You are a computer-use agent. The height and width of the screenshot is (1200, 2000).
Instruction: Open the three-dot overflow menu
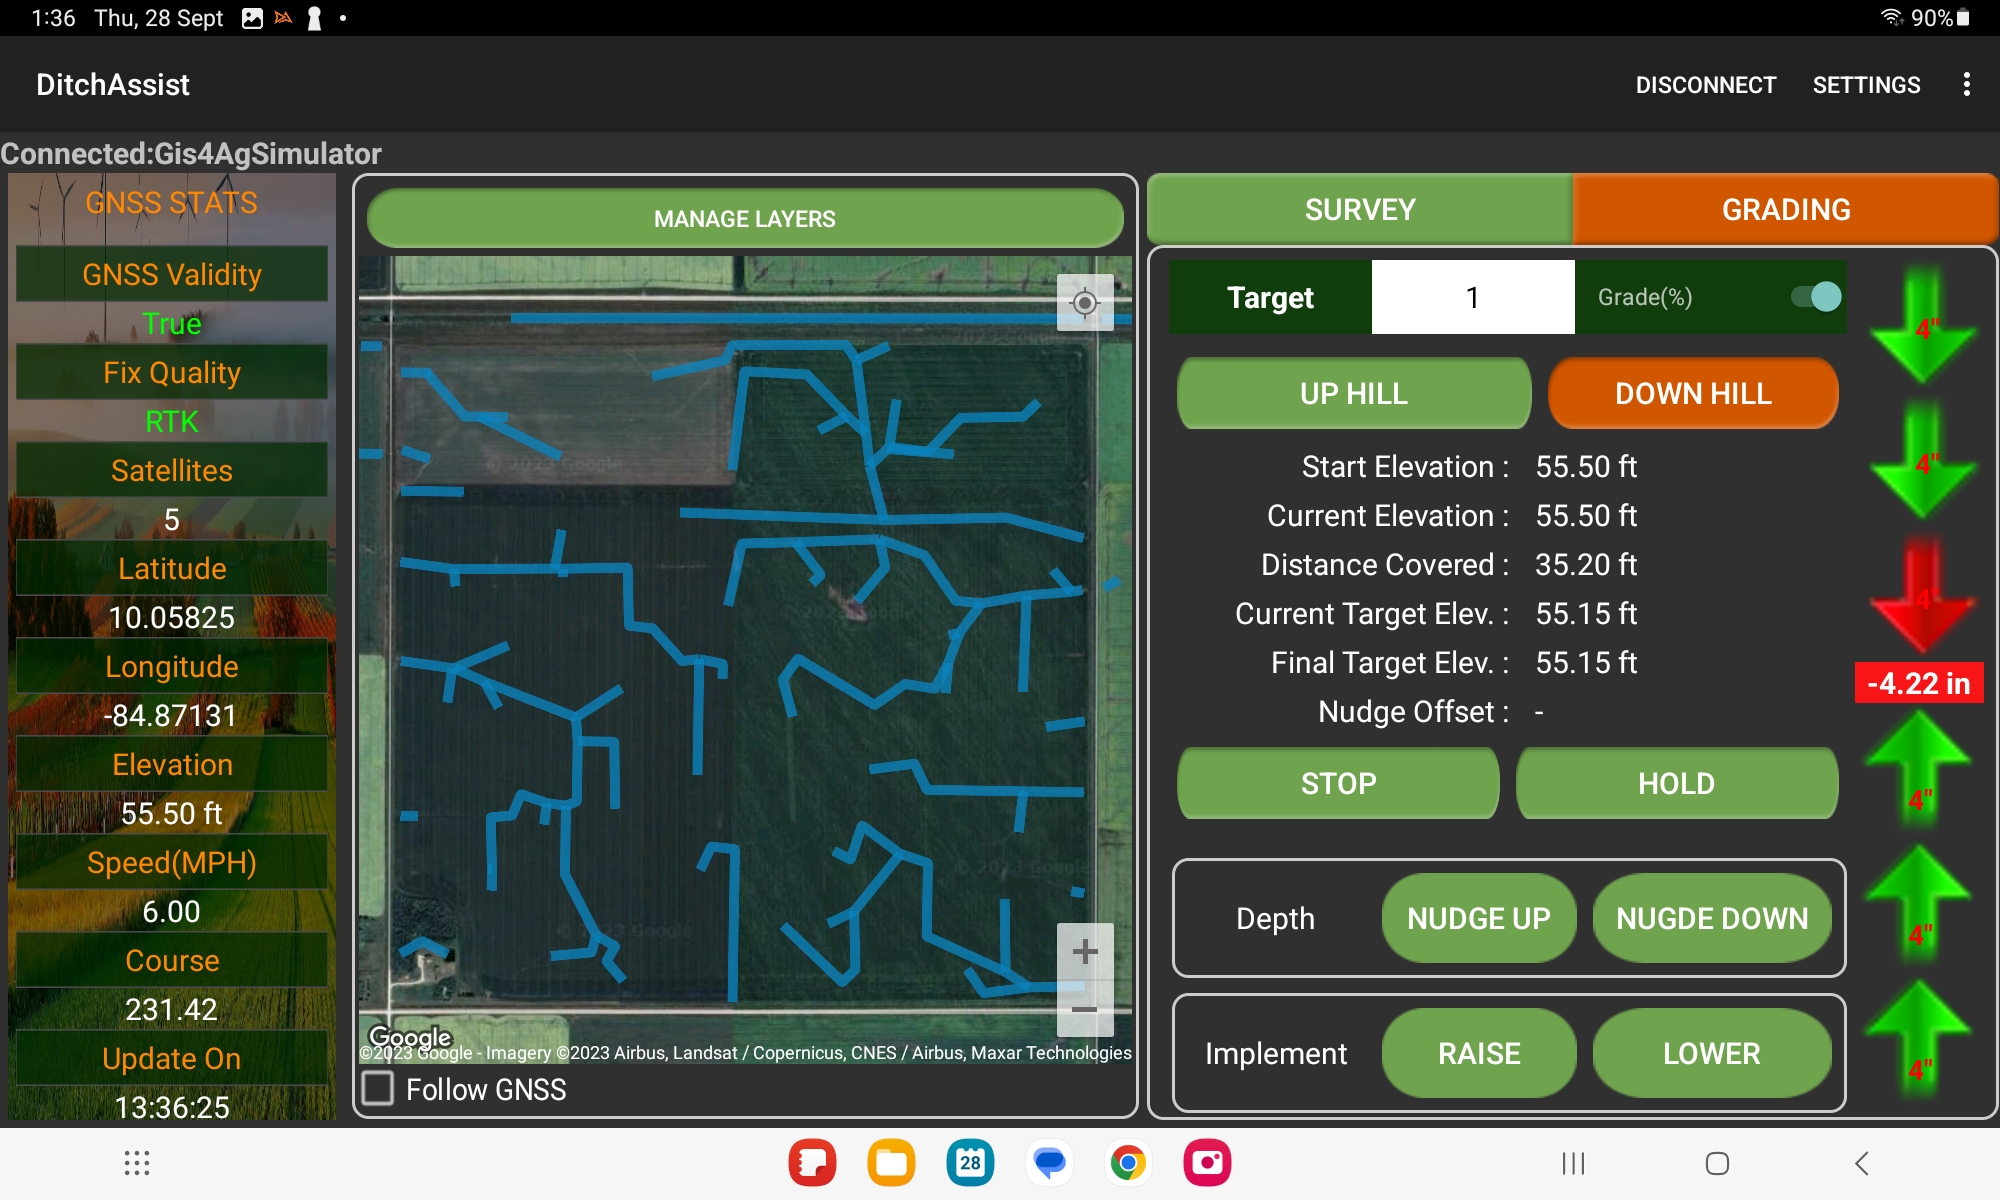coord(1966,85)
